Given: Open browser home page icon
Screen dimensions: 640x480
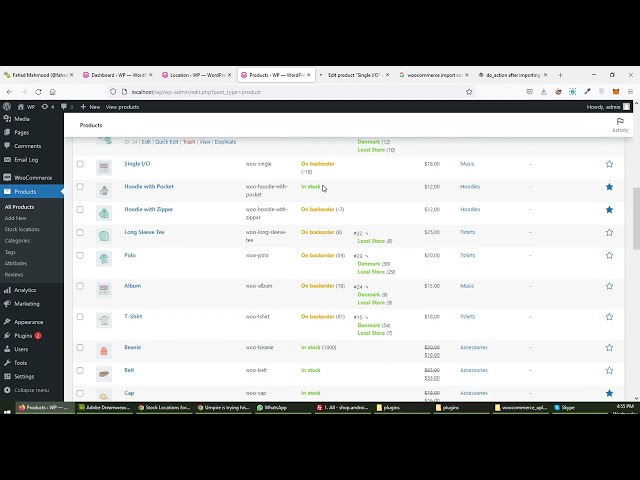Looking at the screenshot, I should coord(53,92).
